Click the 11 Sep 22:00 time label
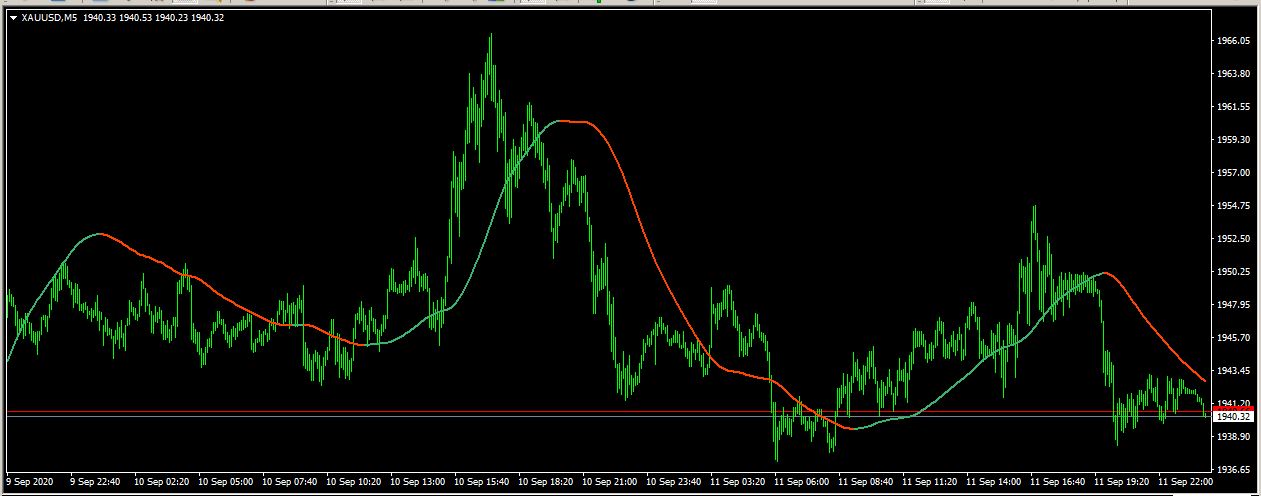The height and width of the screenshot is (496, 1261). (x=1186, y=482)
